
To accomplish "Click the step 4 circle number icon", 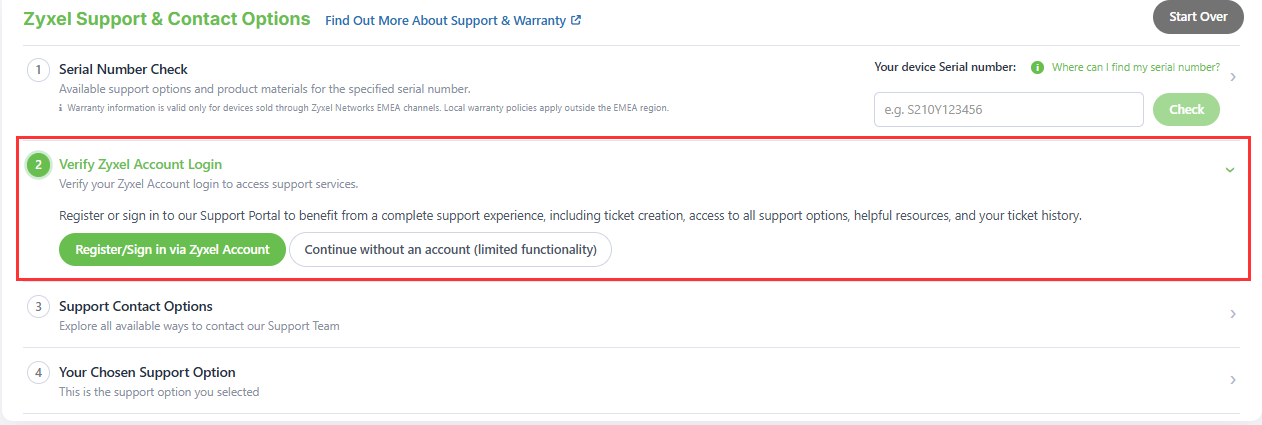I will [x=38, y=373].
